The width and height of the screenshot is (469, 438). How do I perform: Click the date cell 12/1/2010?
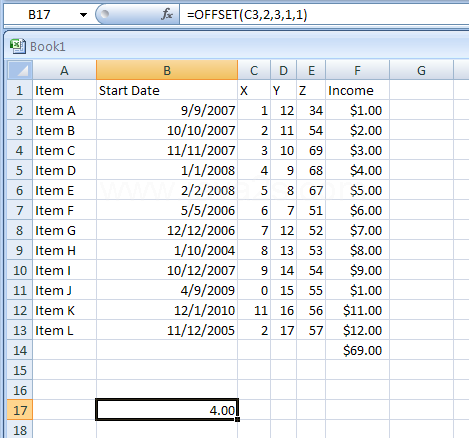click(167, 310)
